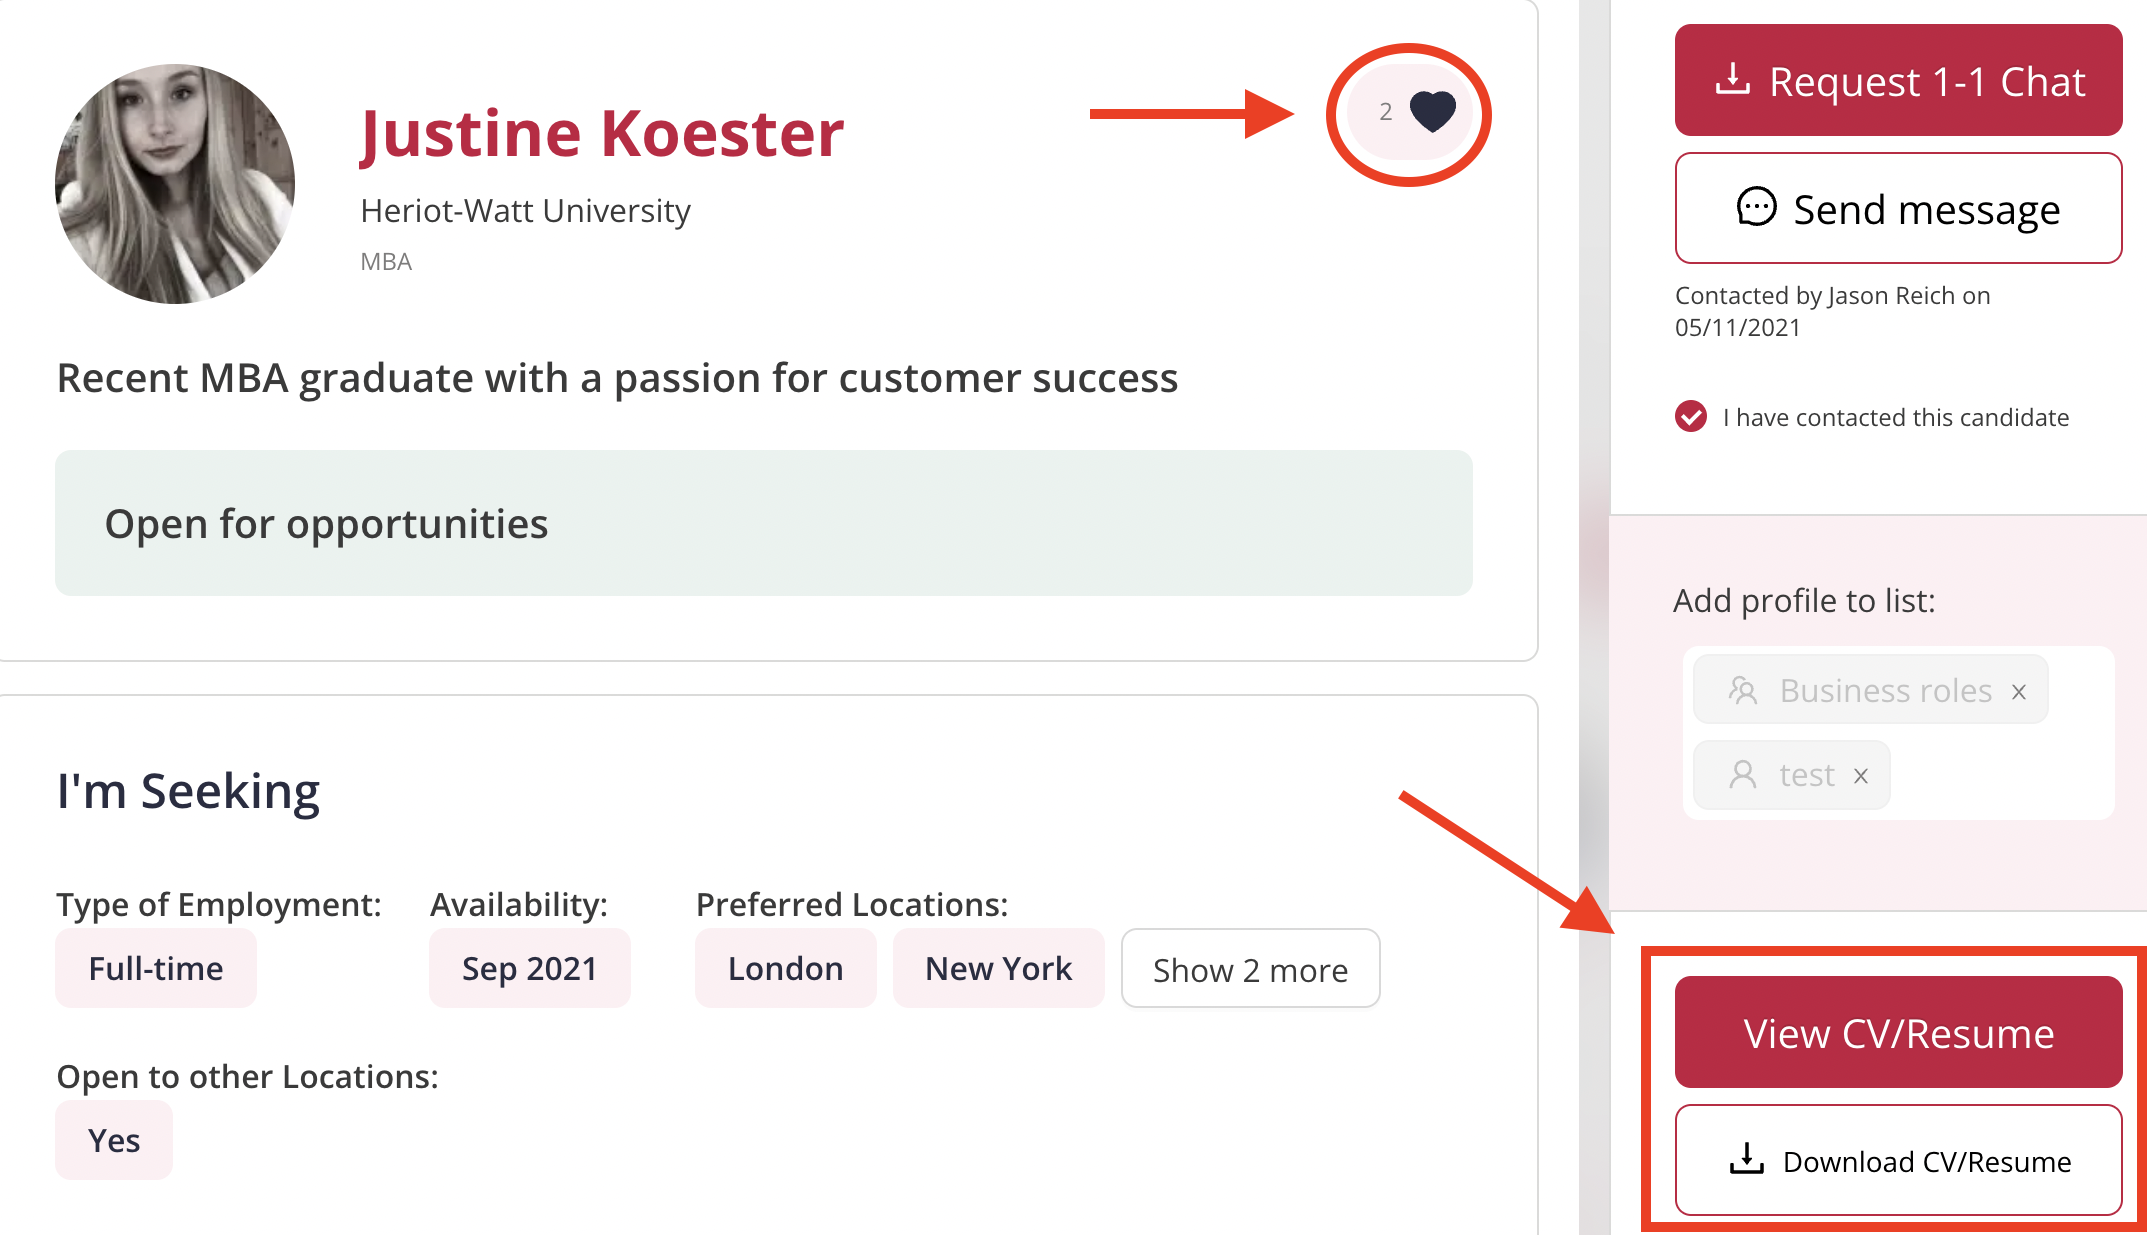Open the Add profile to list field
This screenshot has height=1235, width=2147.
[x=1898, y=733]
